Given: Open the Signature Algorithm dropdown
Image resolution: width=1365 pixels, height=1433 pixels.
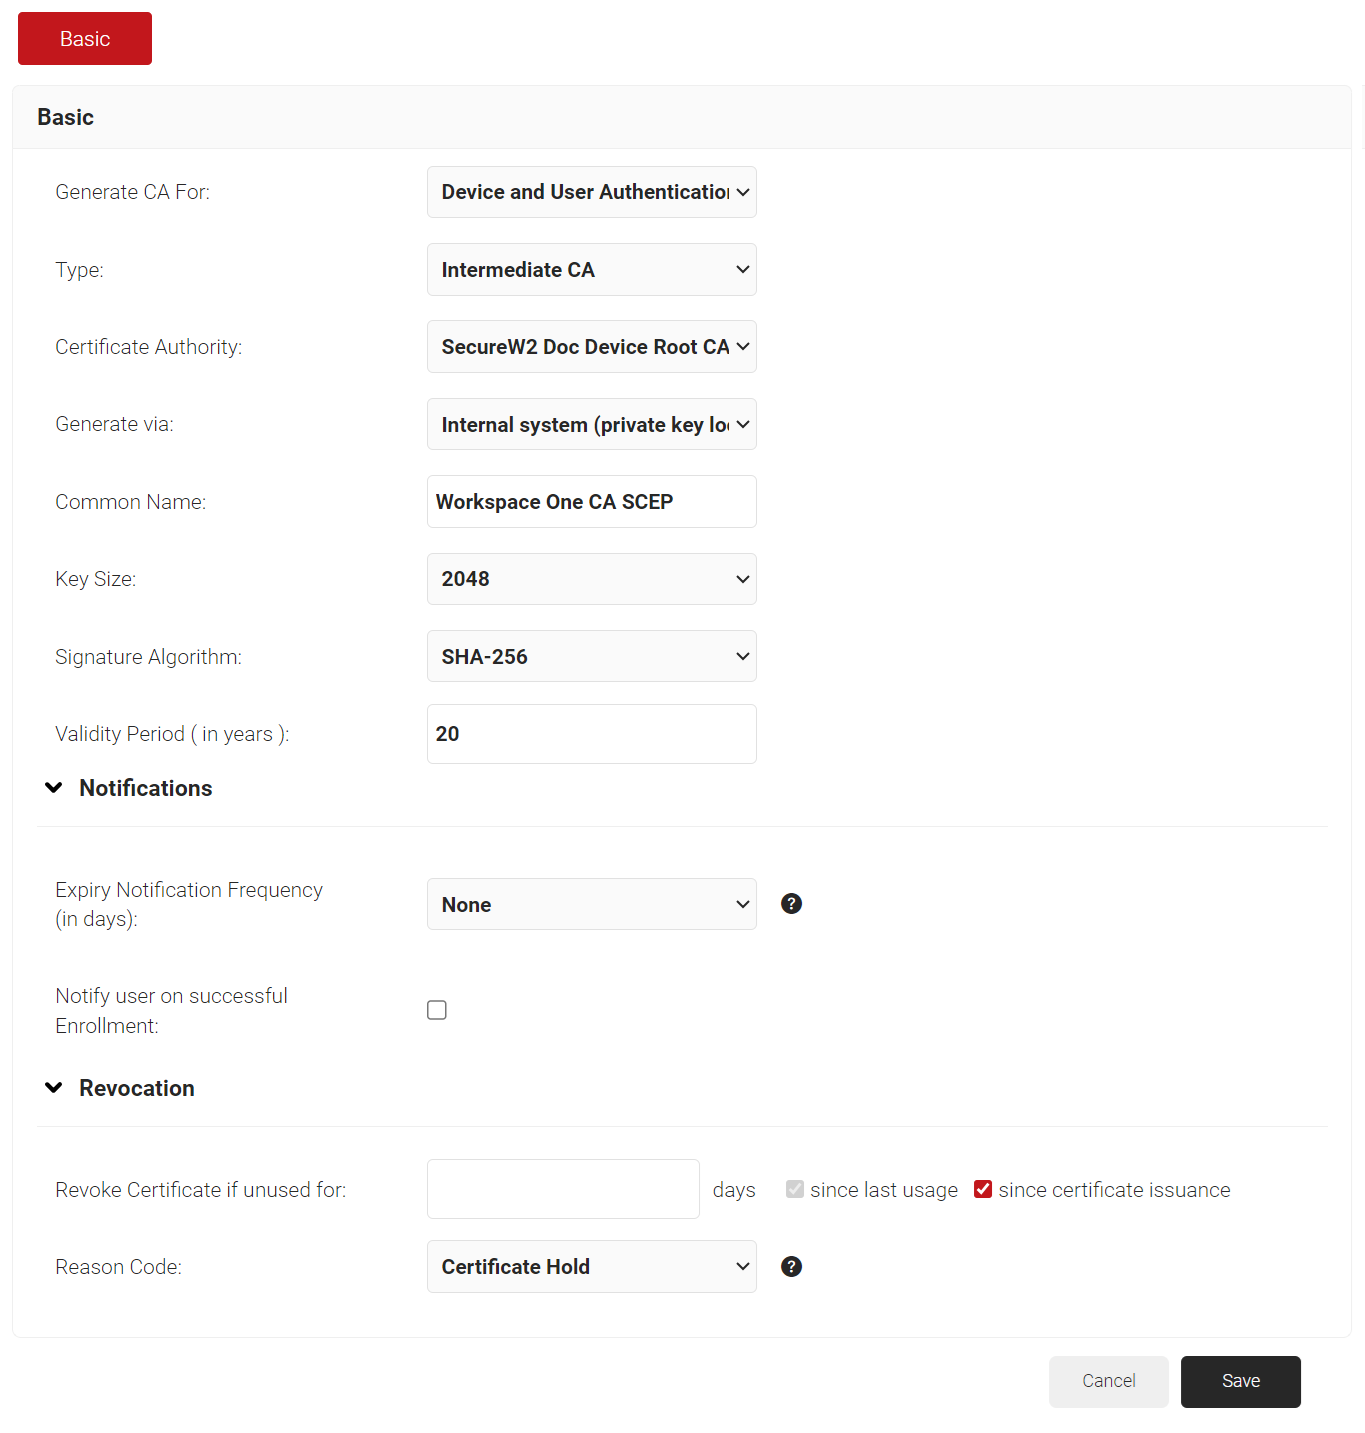Looking at the screenshot, I should point(591,657).
